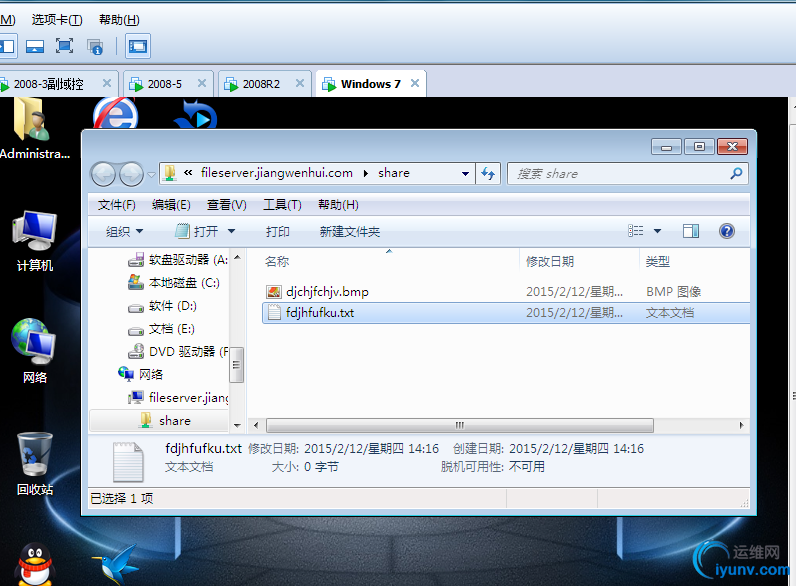Toggle the preview pane button
The image size is (796, 586).
coord(690,232)
